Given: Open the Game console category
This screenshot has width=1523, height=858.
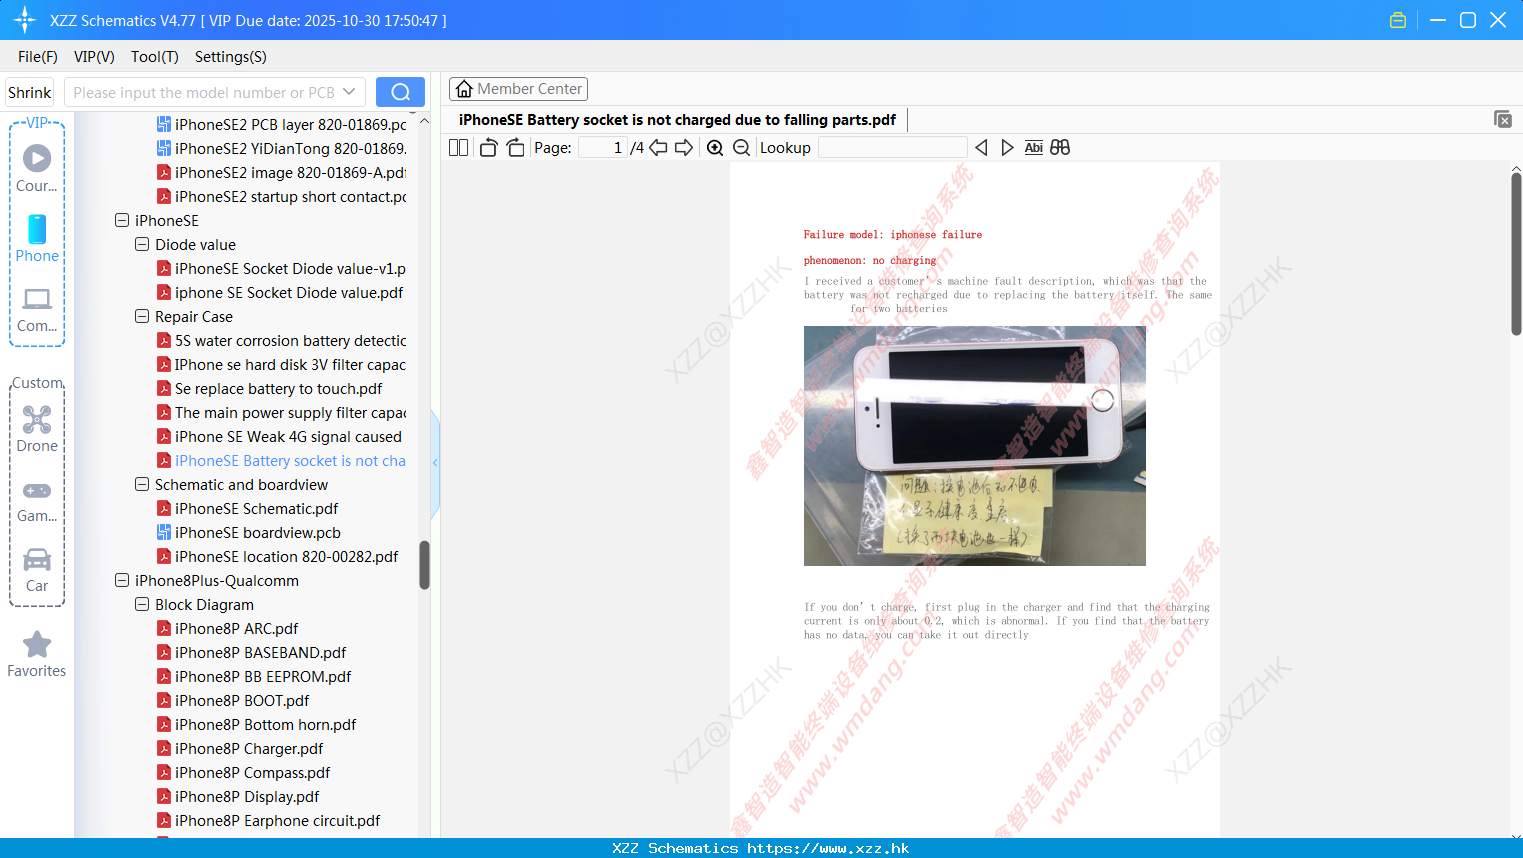Looking at the screenshot, I should (37, 501).
